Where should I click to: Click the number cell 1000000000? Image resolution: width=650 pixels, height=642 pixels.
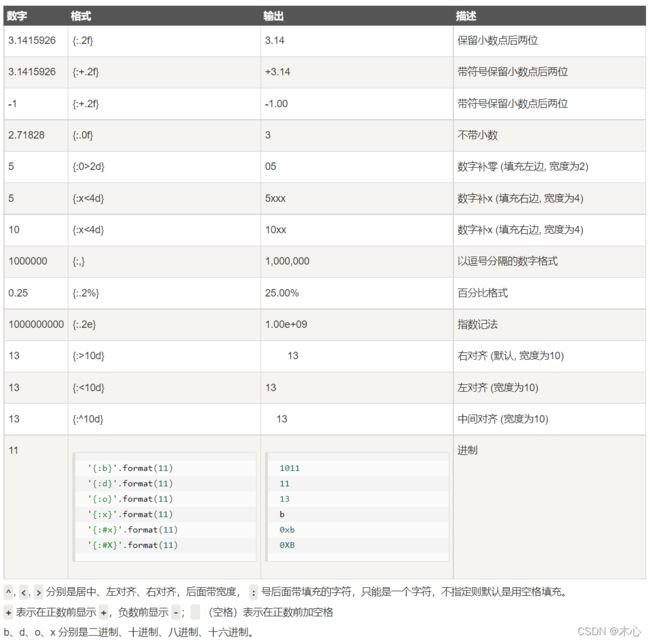click(x=36, y=324)
